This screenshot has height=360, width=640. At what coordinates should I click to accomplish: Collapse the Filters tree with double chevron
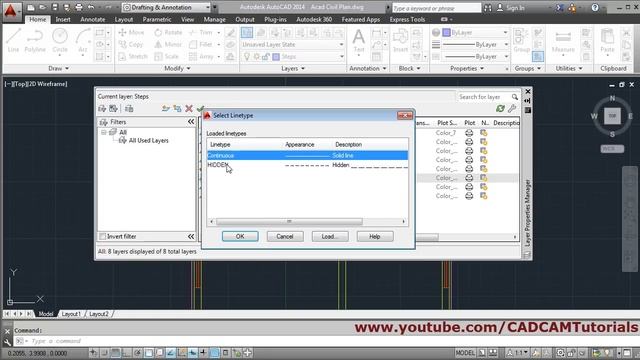[191, 122]
